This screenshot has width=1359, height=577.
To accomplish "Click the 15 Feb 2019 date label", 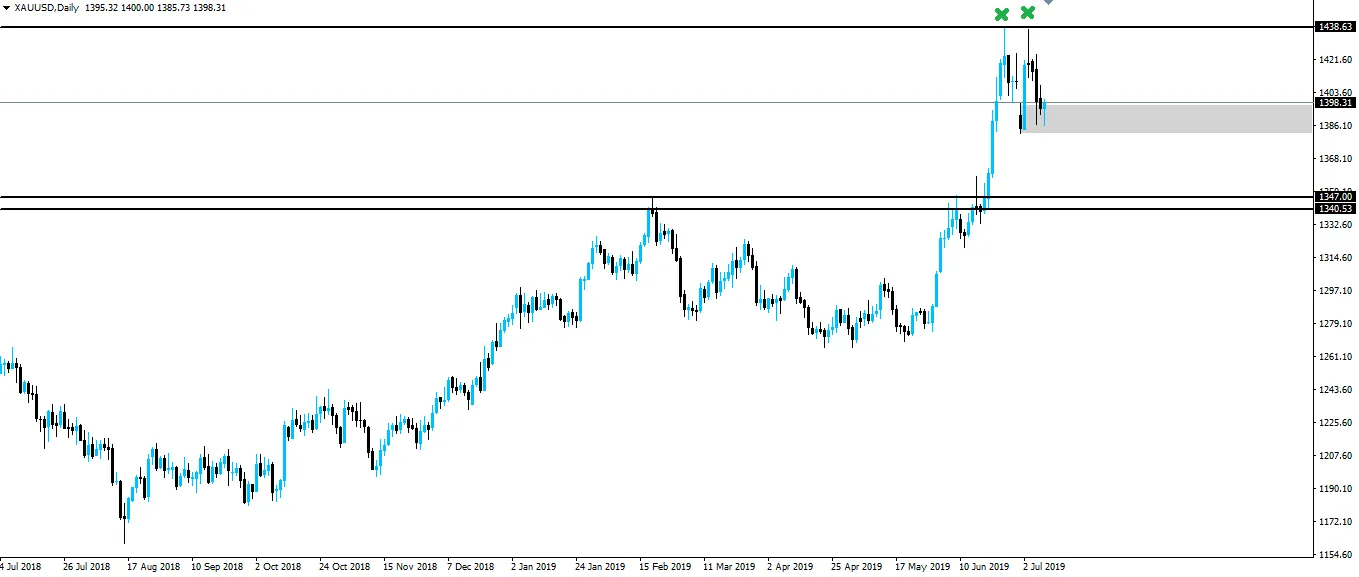I will pyautogui.click(x=665, y=566).
